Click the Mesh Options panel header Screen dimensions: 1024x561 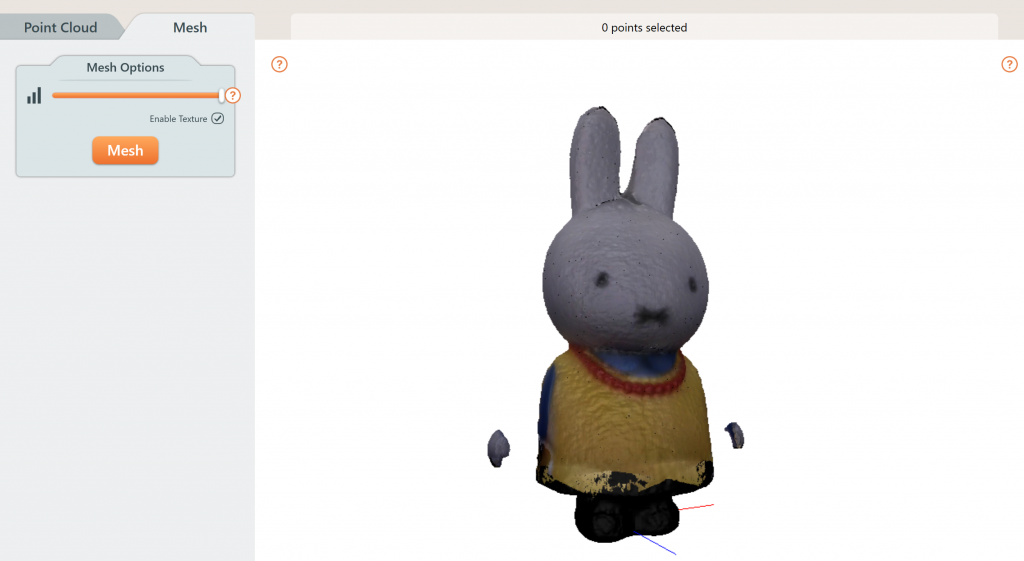tap(125, 68)
